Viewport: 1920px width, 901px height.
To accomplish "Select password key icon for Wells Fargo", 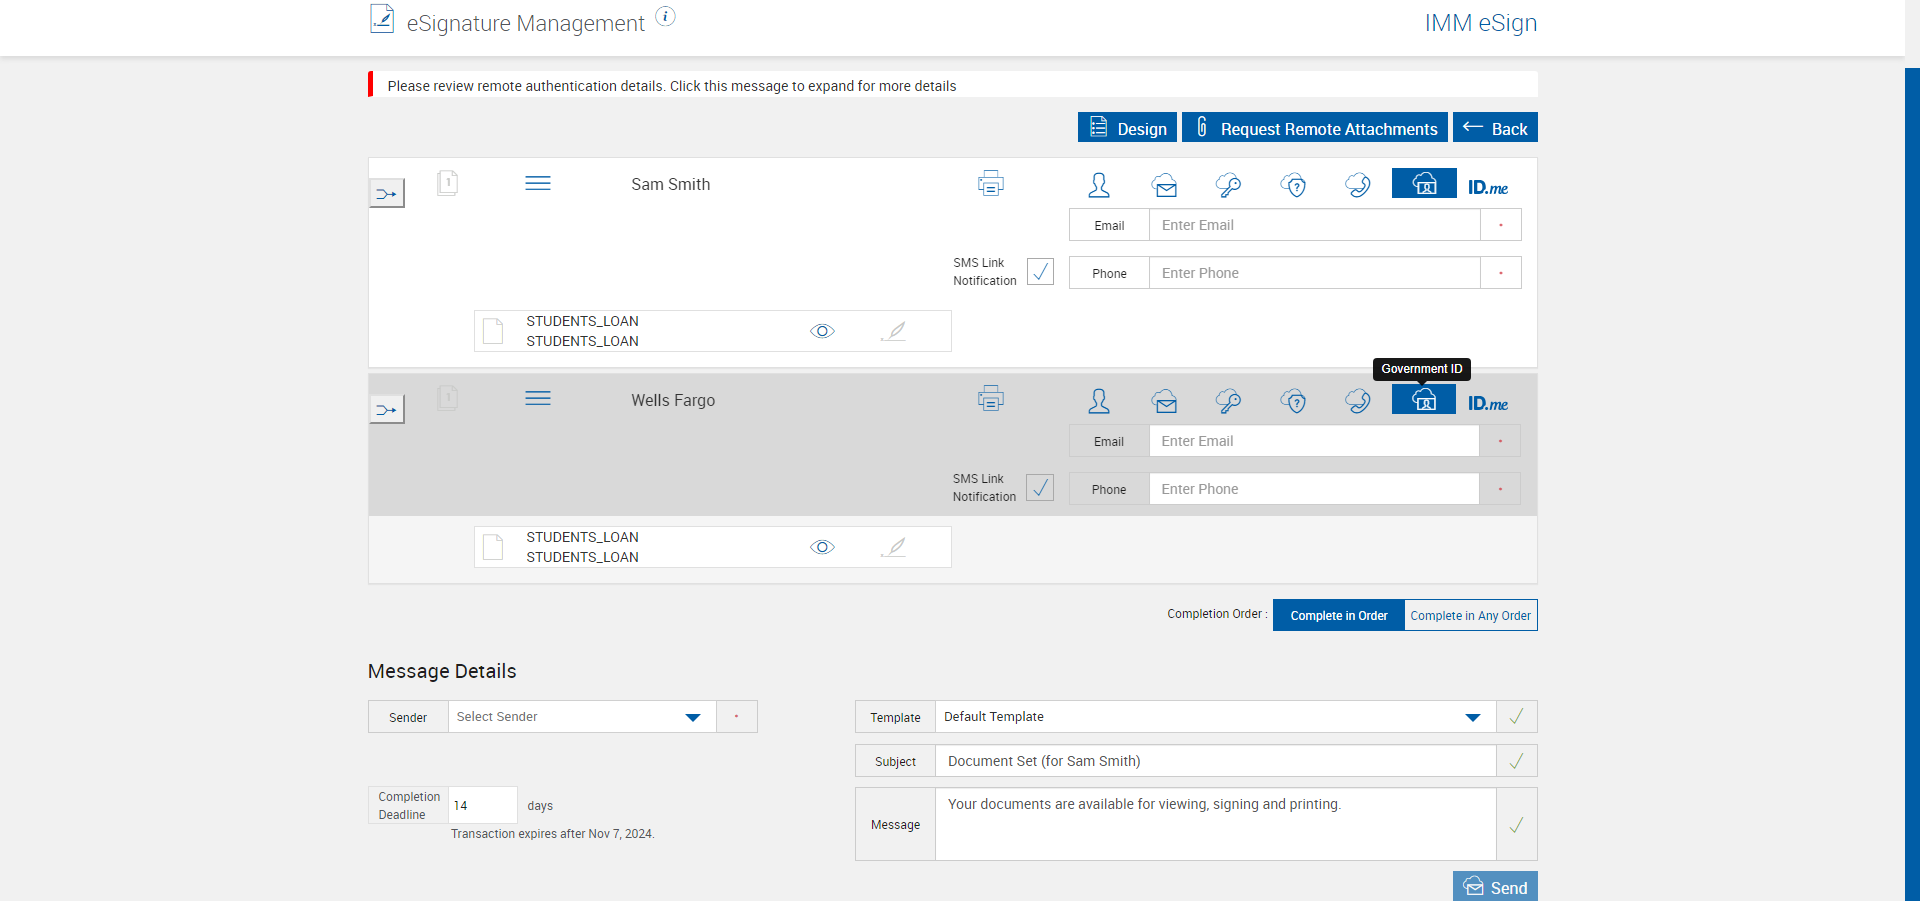I will click(1228, 401).
